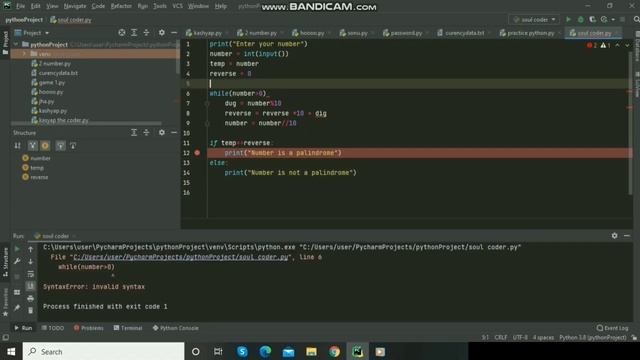Open Windows Start menu
The height and width of the screenshot is (360, 640).
(11, 351)
